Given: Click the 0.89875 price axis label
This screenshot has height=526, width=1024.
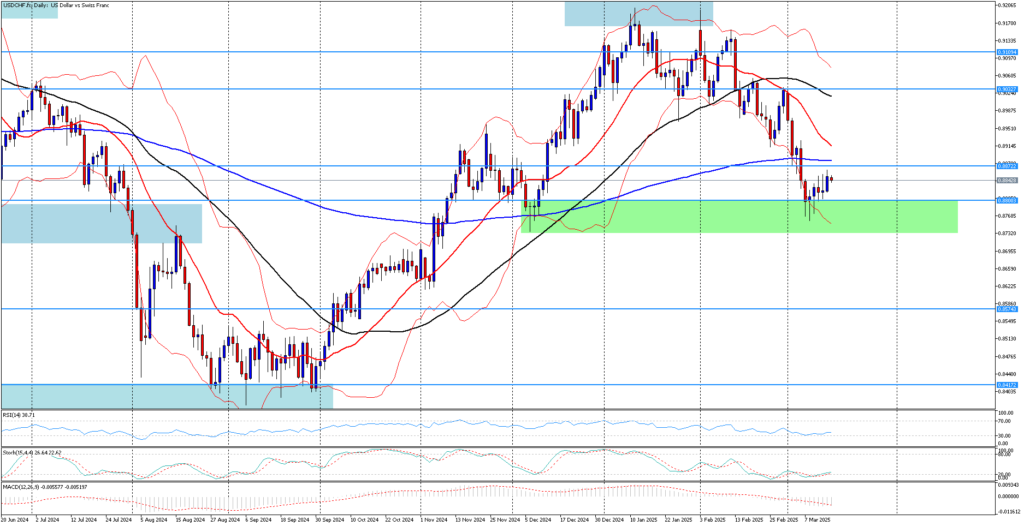Looking at the screenshot, I should (1006, 111).
